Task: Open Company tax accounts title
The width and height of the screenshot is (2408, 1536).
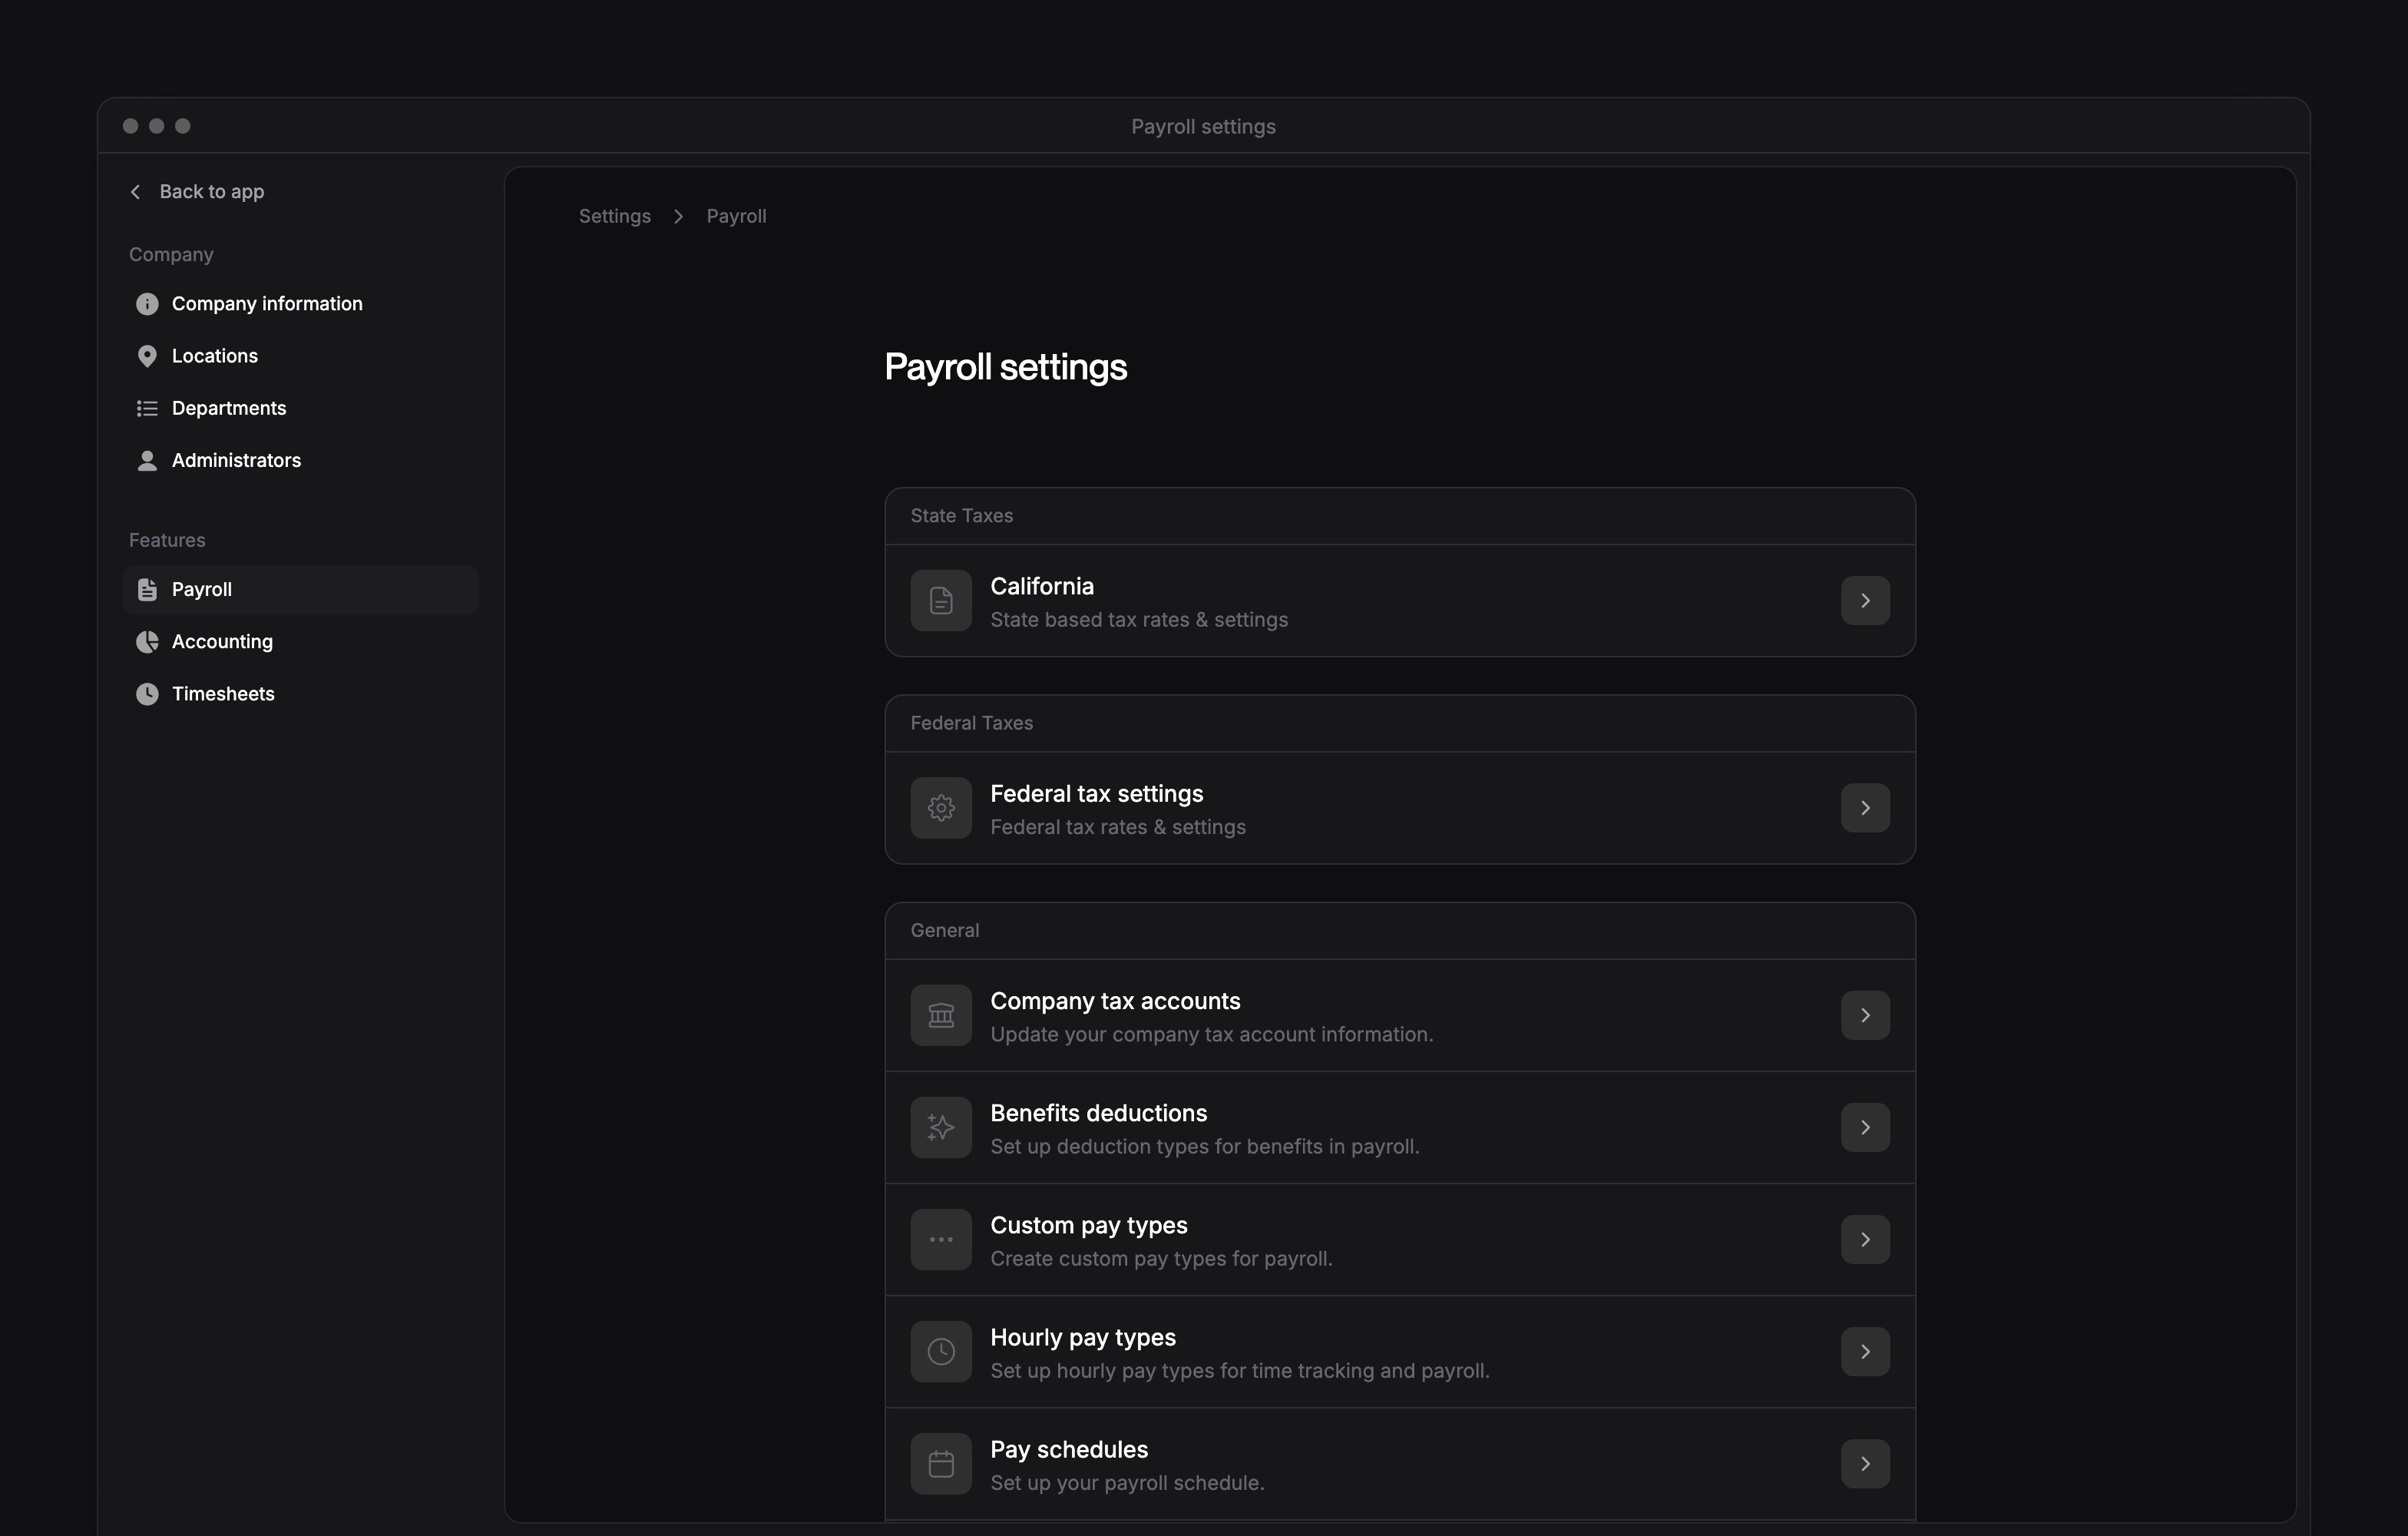Action: (x=1115, y=1001)
